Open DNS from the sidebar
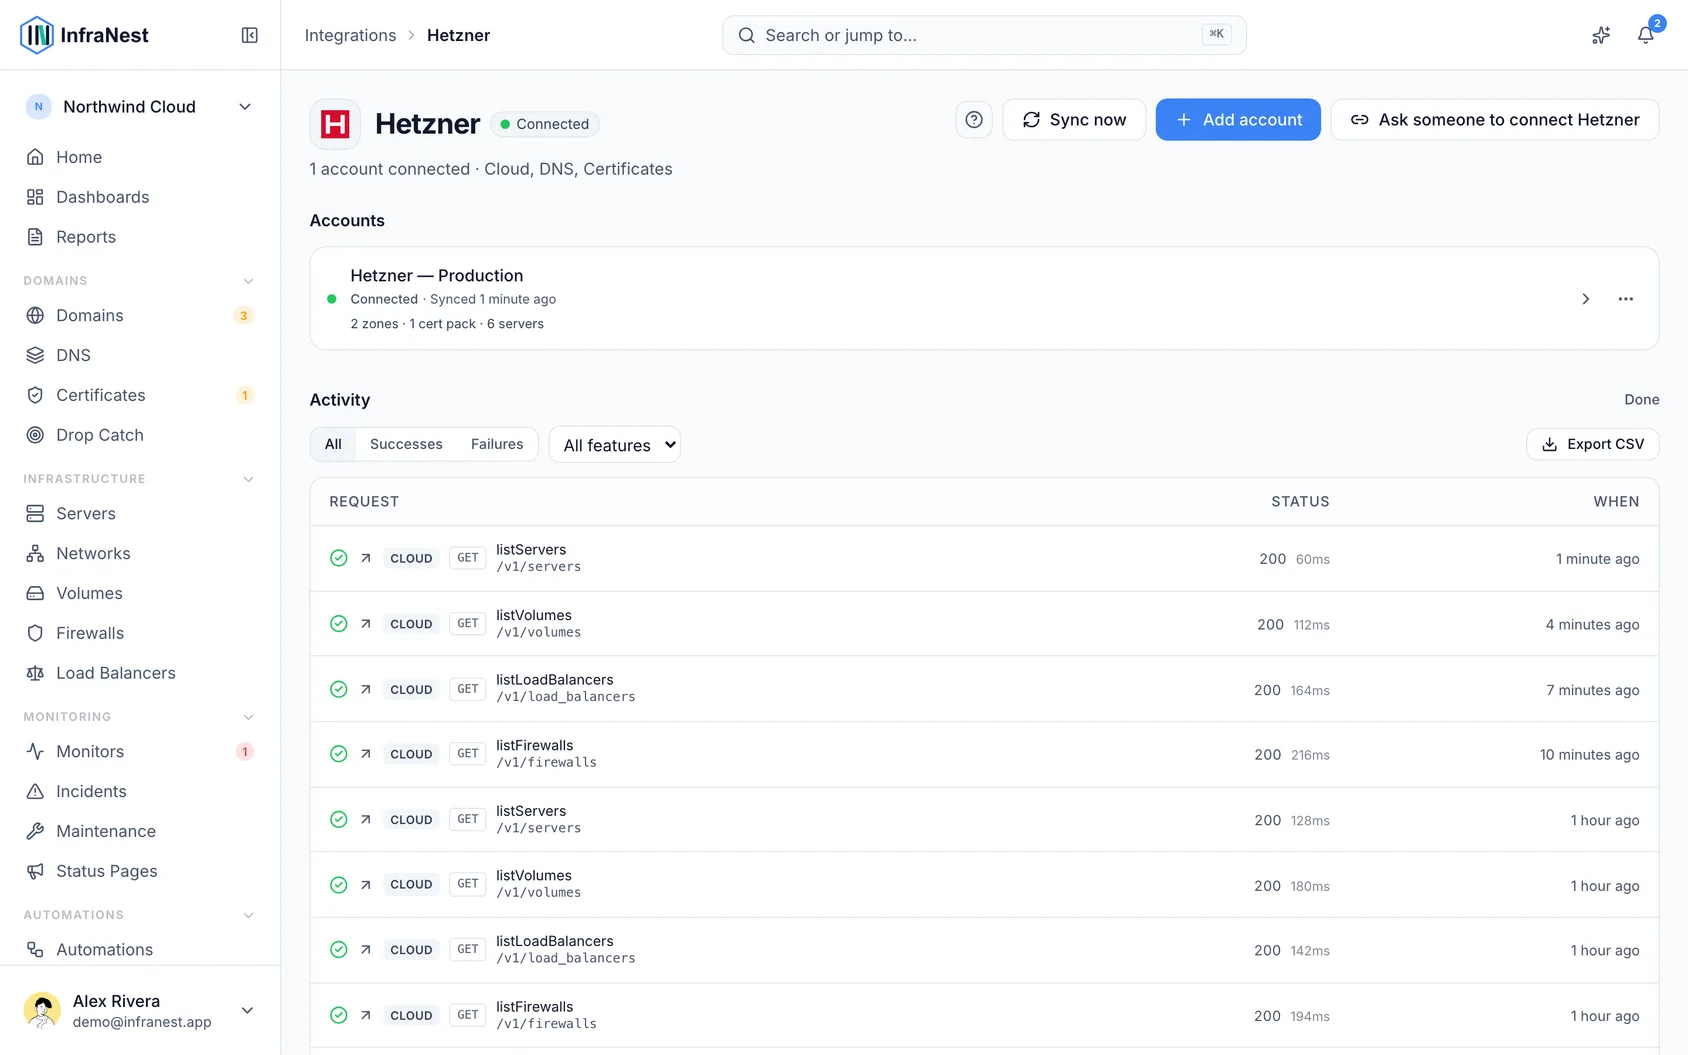Viewport: 1688px width, 1055px height. 140,355
